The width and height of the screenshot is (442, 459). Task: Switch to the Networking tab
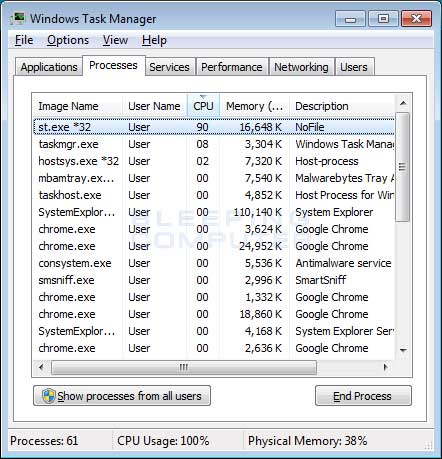click(301, 67)
